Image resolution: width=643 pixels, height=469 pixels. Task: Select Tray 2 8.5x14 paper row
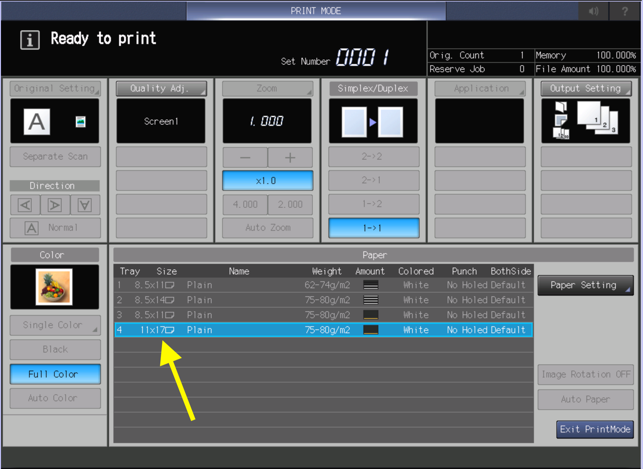(321, 299)
